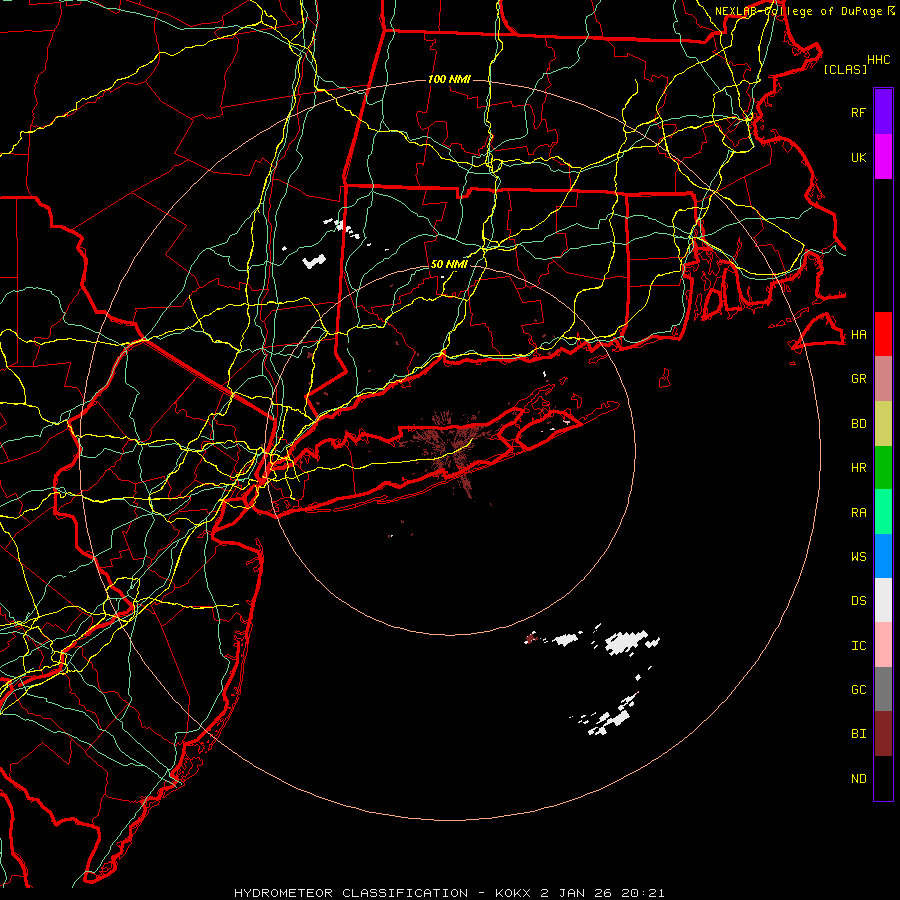Click the [CLAS] units label
This screenshot has height=900, width=900.
click(845, 69)
